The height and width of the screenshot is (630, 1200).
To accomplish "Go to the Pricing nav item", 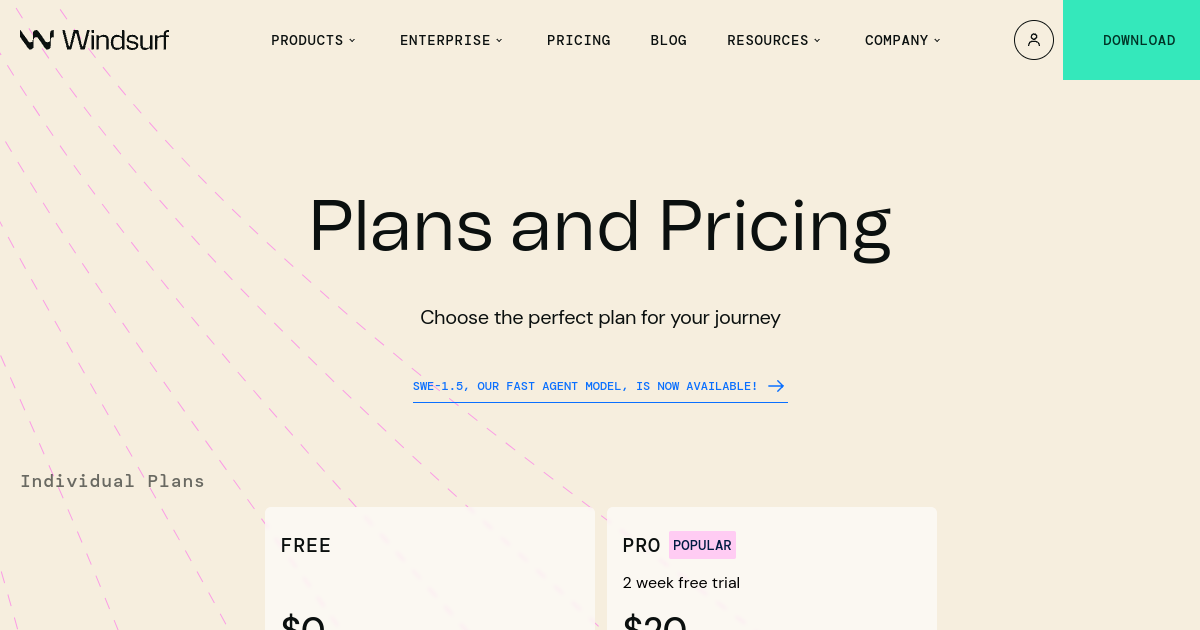I will [578, 40].
